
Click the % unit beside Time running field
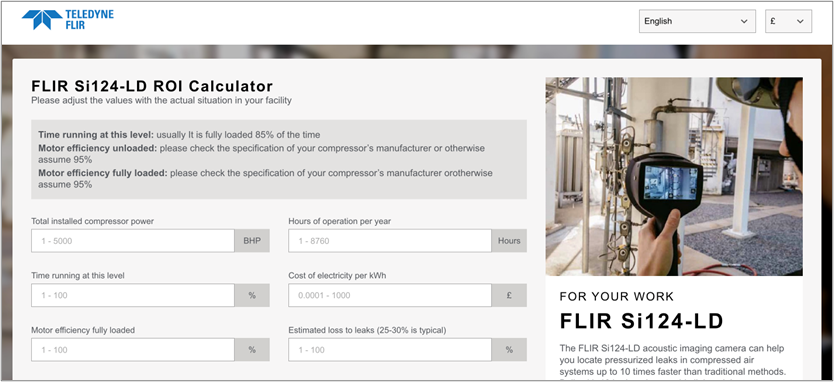(252, 295)
